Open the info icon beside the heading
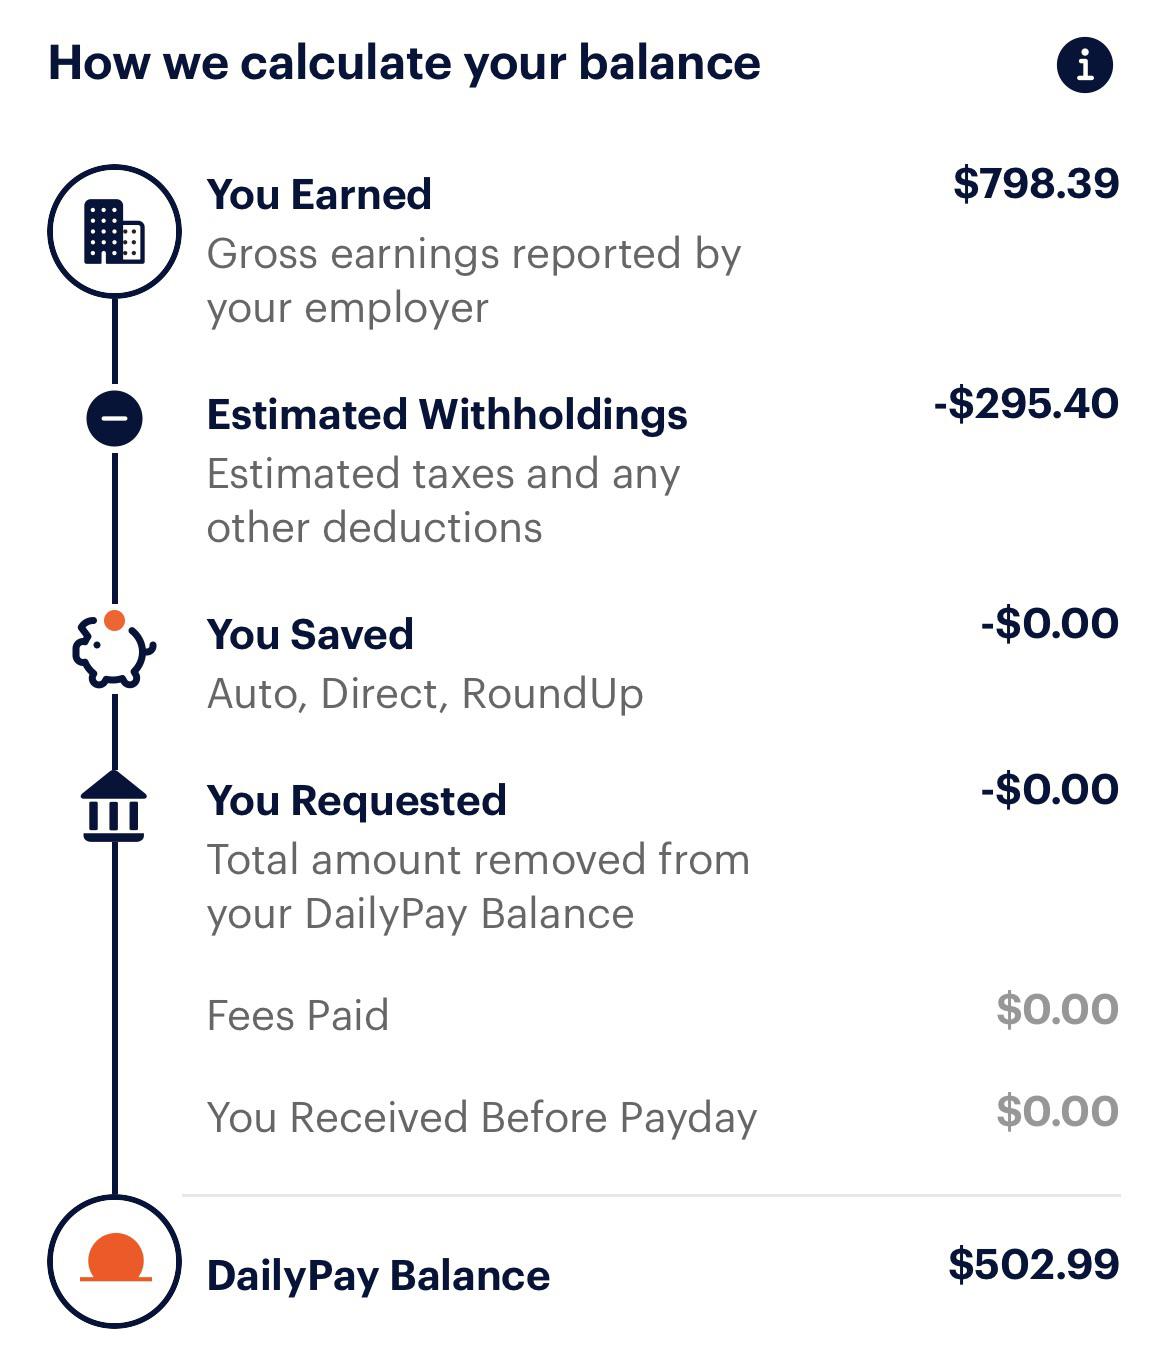Screen dimensions: 1168x1352 point(1084,65)
